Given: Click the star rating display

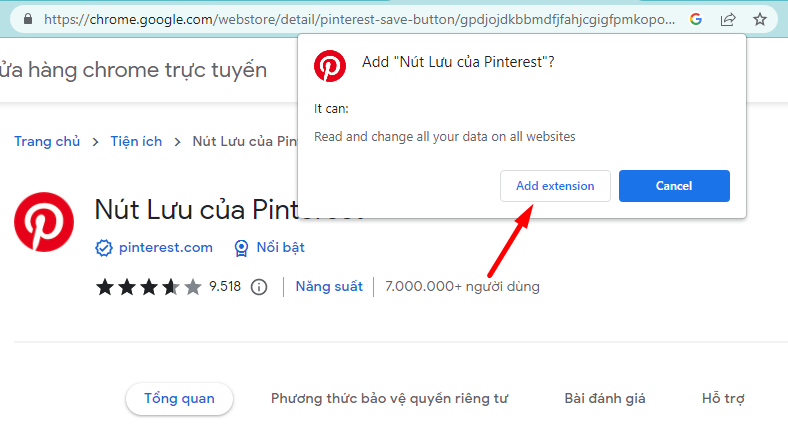Looking at the screenshot, I should click(149, 287).
